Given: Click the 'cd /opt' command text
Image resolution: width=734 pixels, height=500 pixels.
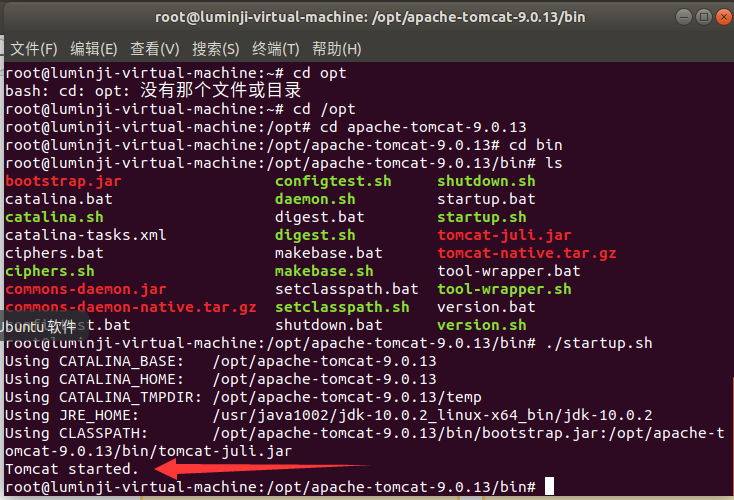Looking at the screenshot, I should pyautogui.click(x=324, y=109).
